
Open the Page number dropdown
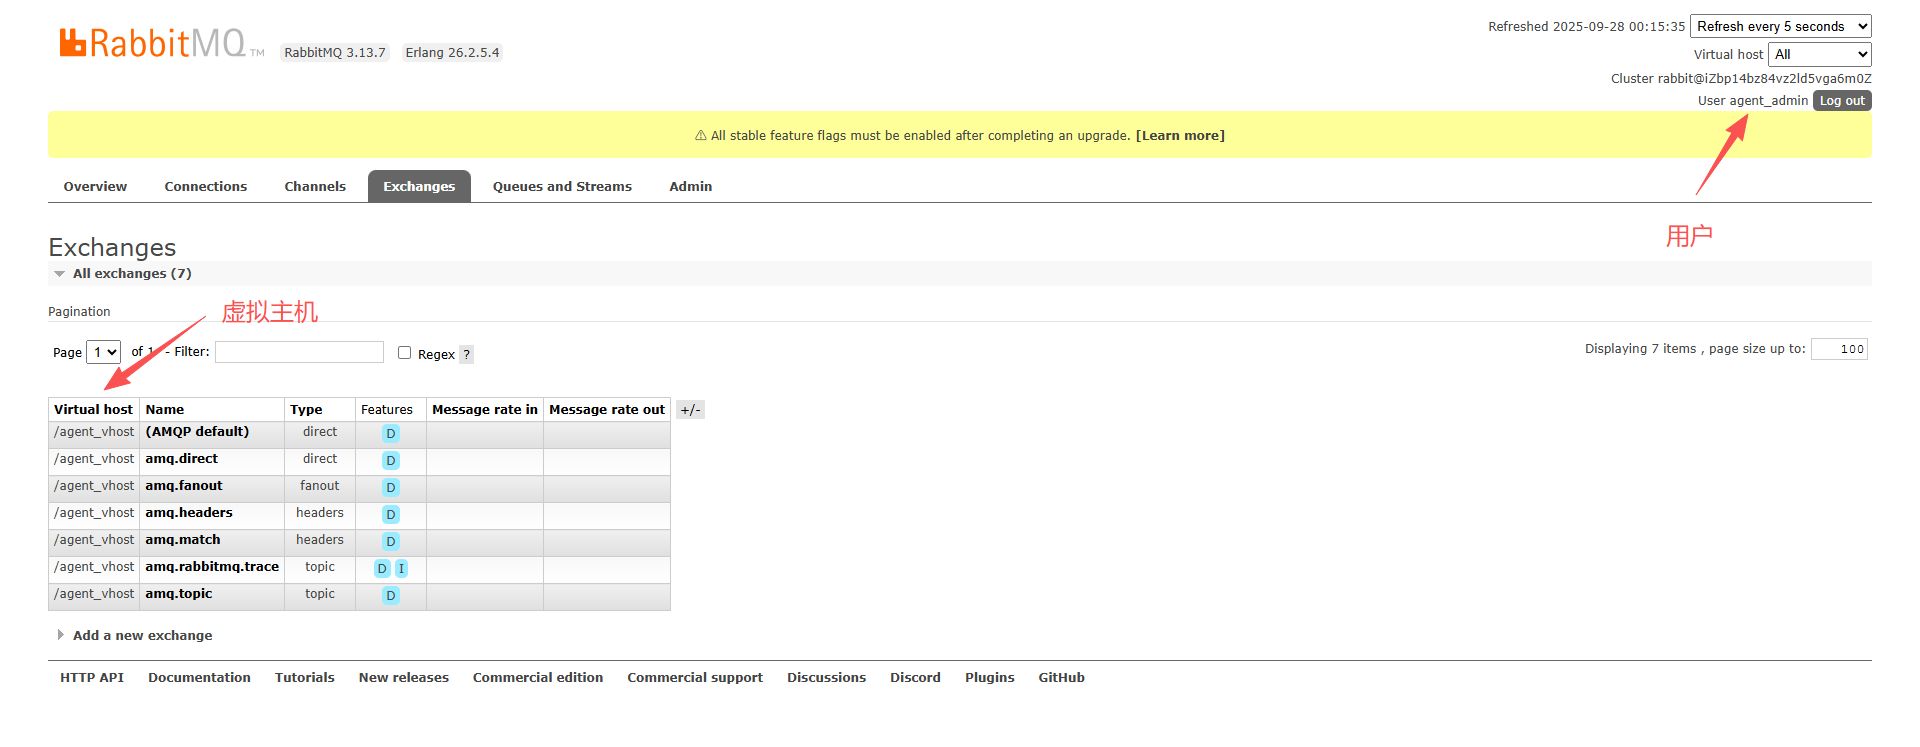click(104, 352)
